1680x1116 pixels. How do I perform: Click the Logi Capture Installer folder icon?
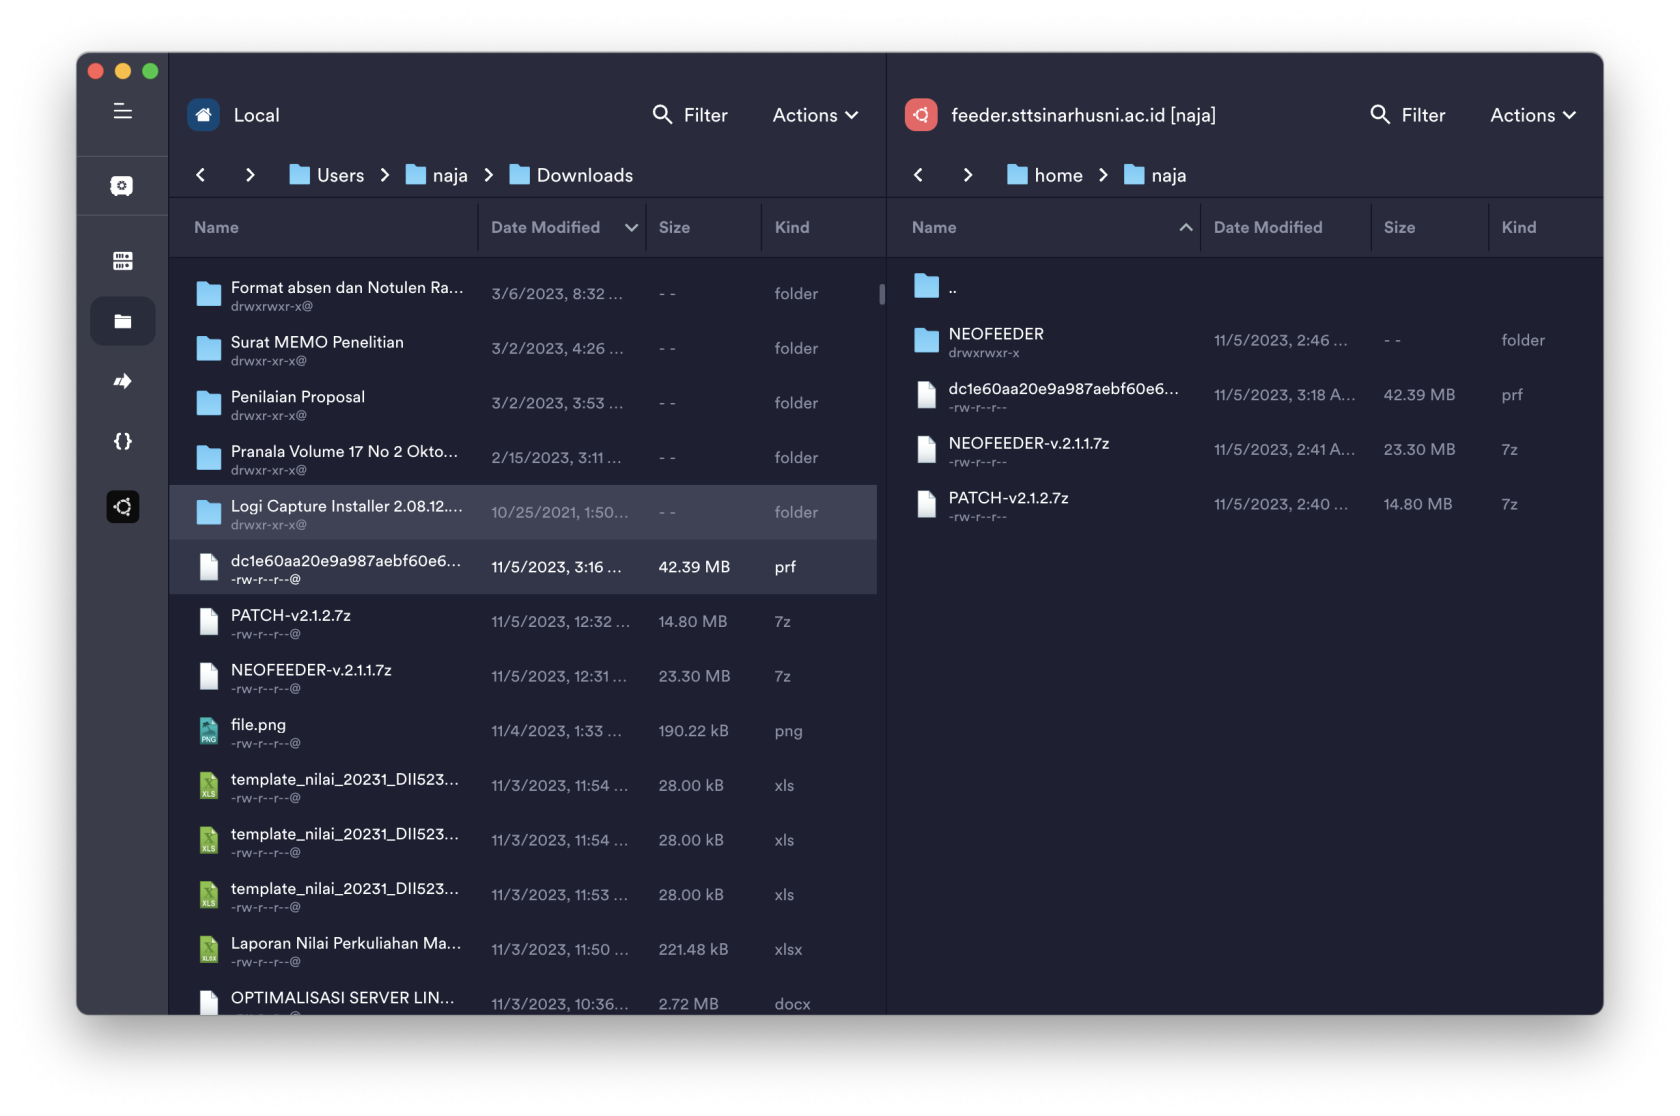pyautogui.click(x=208, y=513)
